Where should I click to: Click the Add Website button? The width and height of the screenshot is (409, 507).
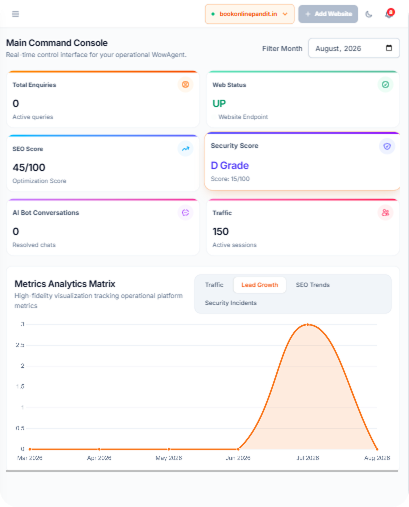tap(328, 14)
